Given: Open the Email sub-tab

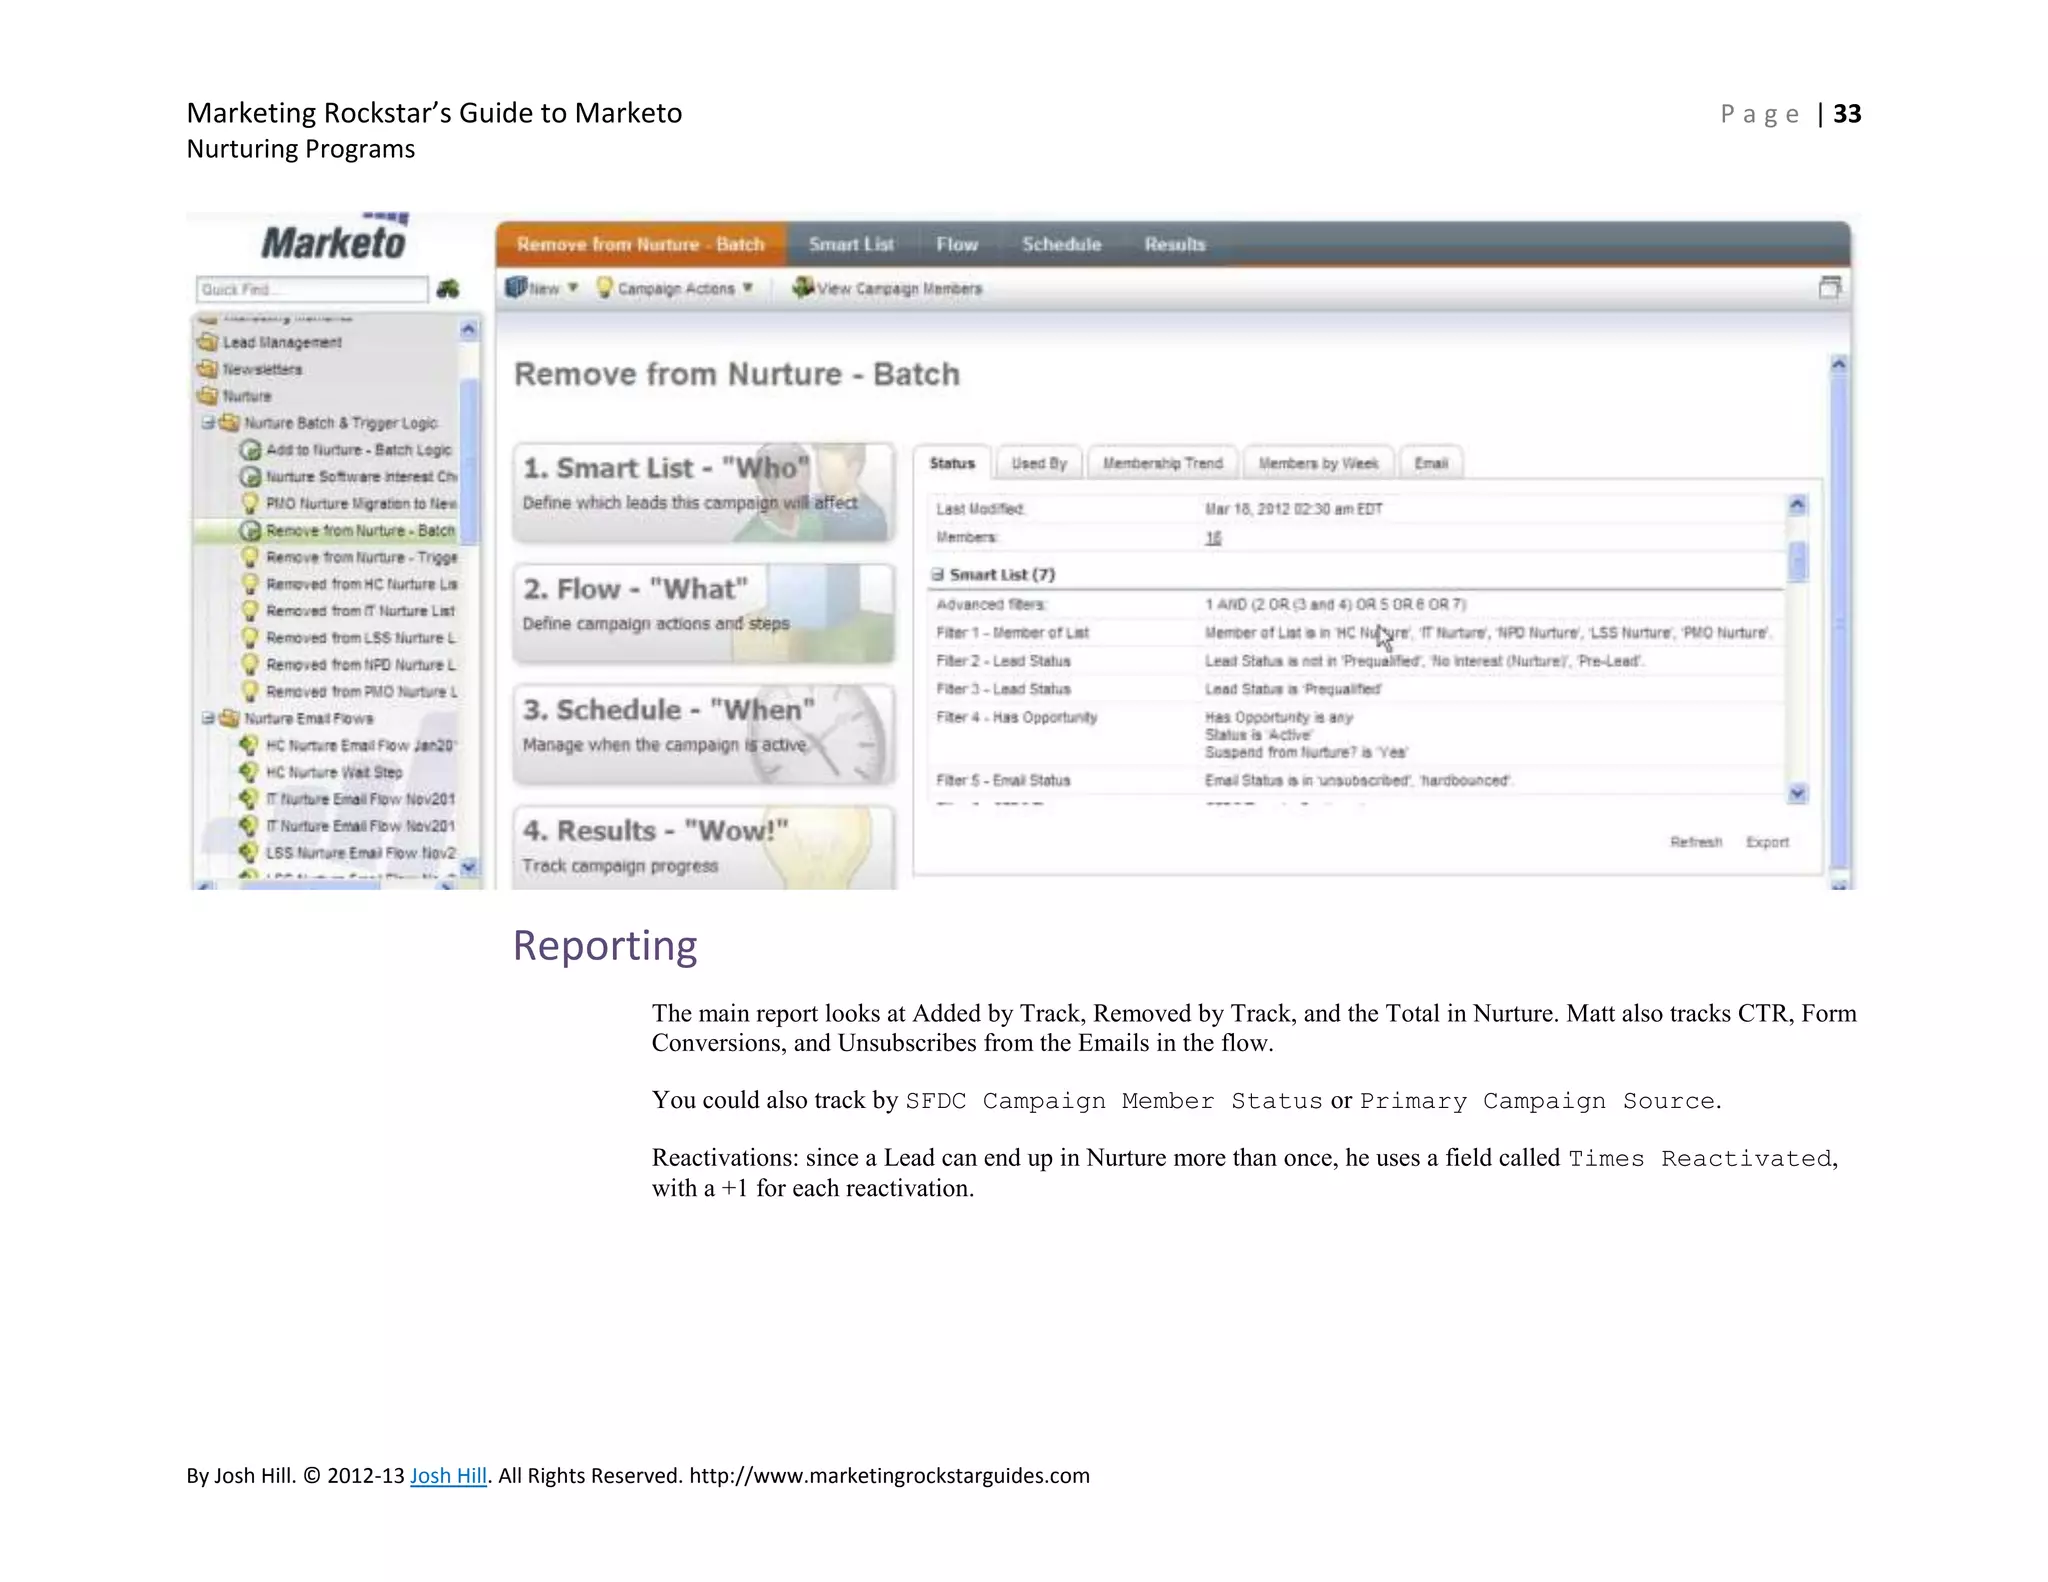Looking at the screenshot, I should pyautogui.click(x=1431, y=463).
